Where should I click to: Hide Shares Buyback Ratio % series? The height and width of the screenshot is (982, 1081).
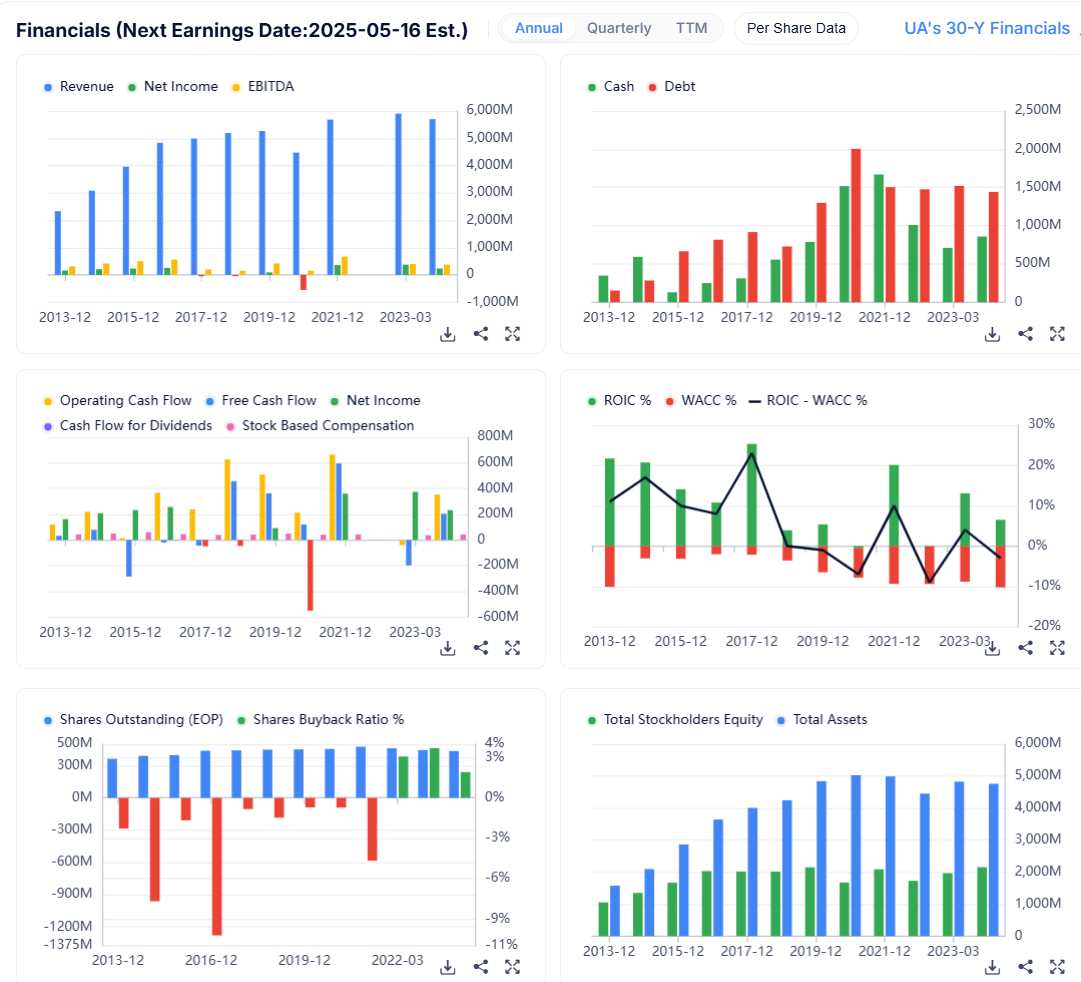tap(328, 720)
